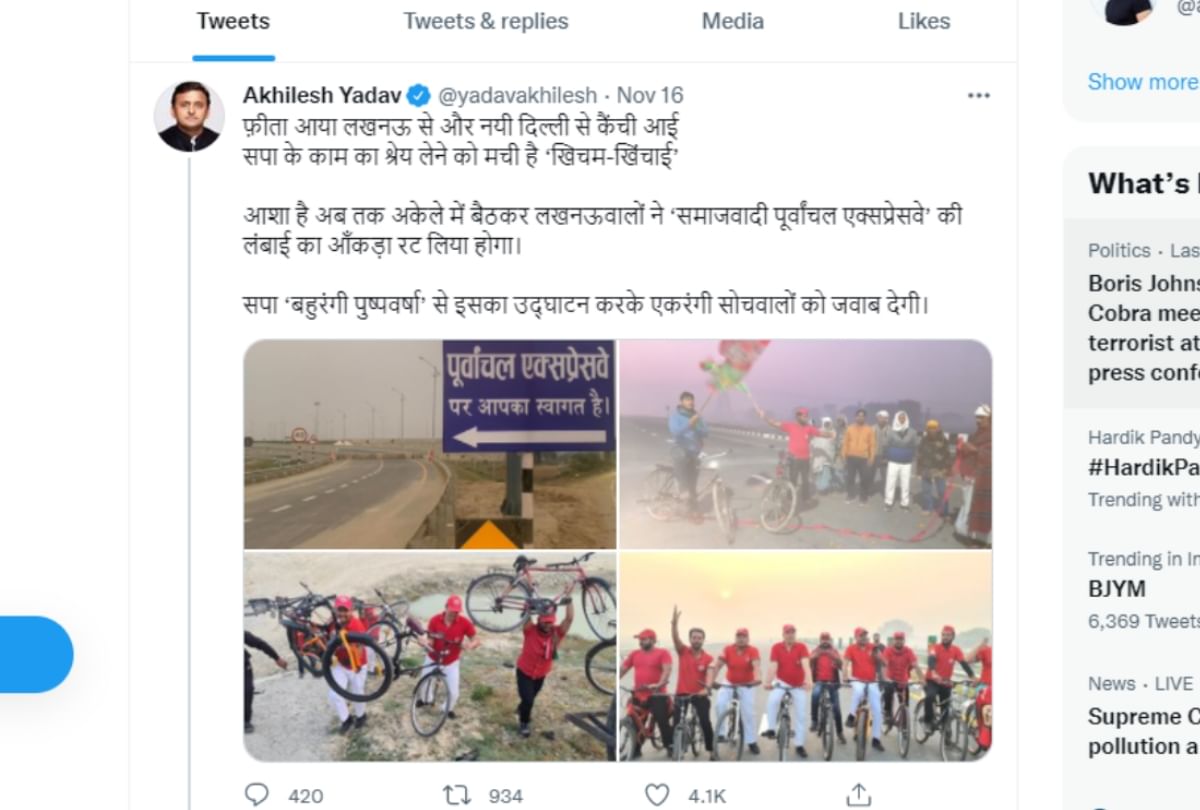The width and height of the screenshot is (1200, 810).
Task: Open the share icon under the tweet
Action: pyautogui.click(x=858, y=795)
